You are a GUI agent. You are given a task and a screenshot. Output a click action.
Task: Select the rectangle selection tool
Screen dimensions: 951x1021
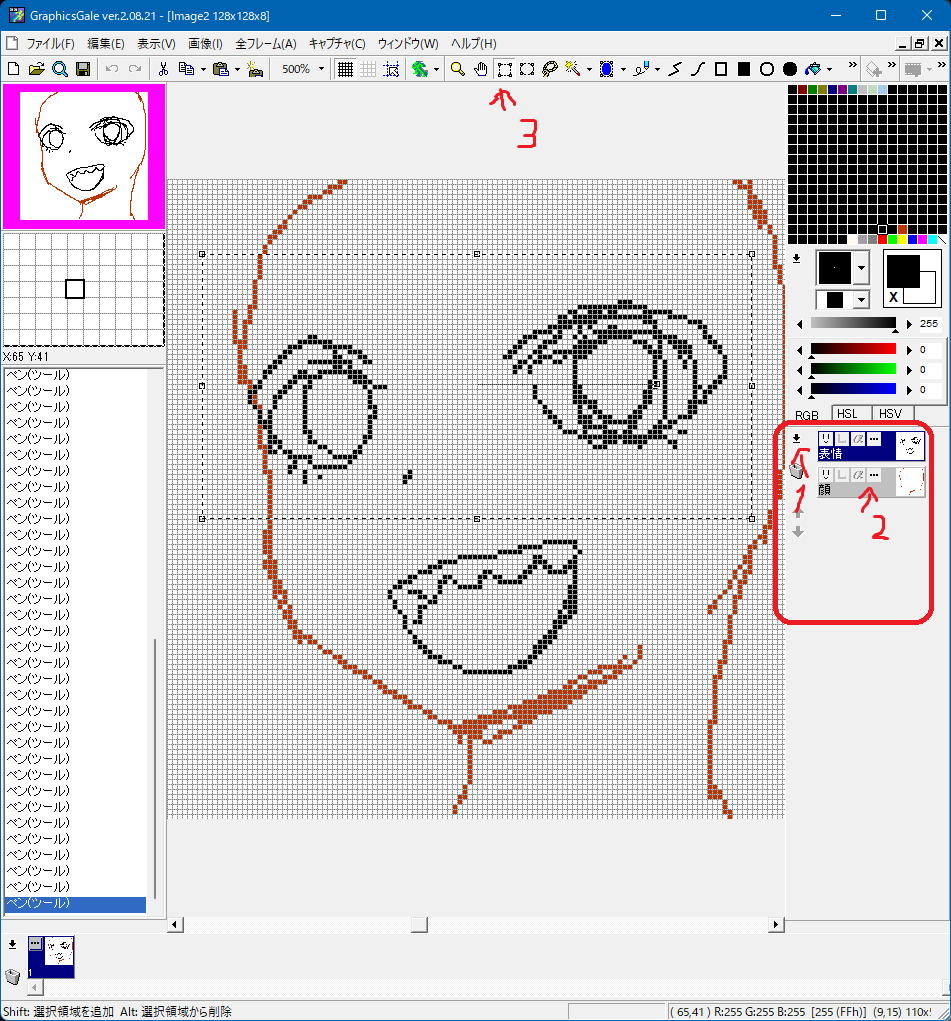(505, 69)
